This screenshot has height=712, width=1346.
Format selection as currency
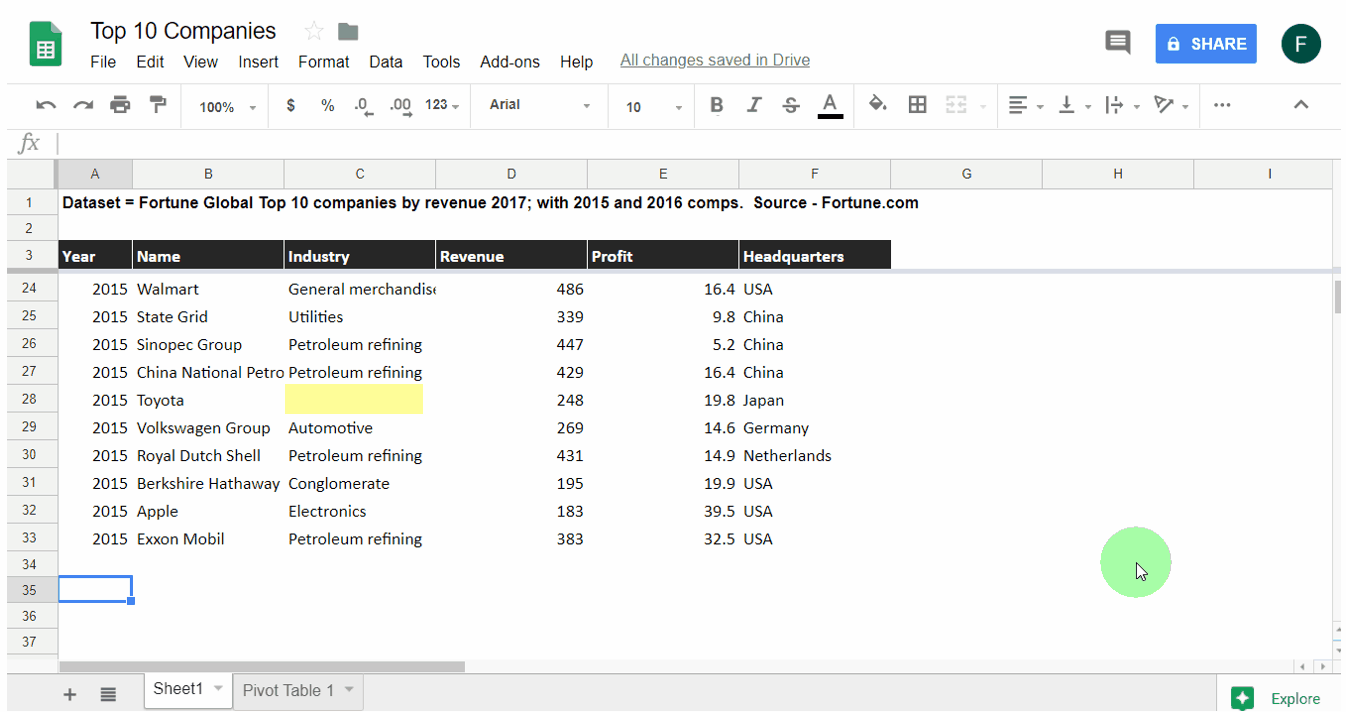(291, 105)
